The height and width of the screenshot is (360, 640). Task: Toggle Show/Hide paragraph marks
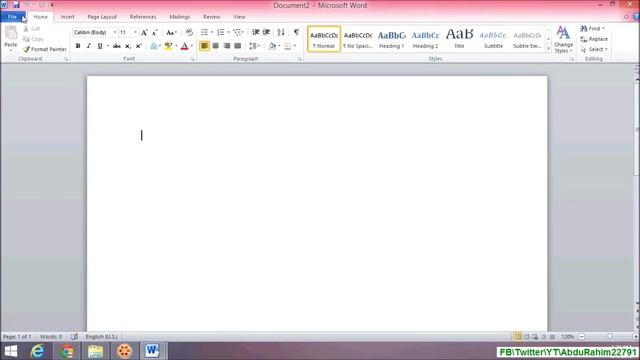click(296, 32)
